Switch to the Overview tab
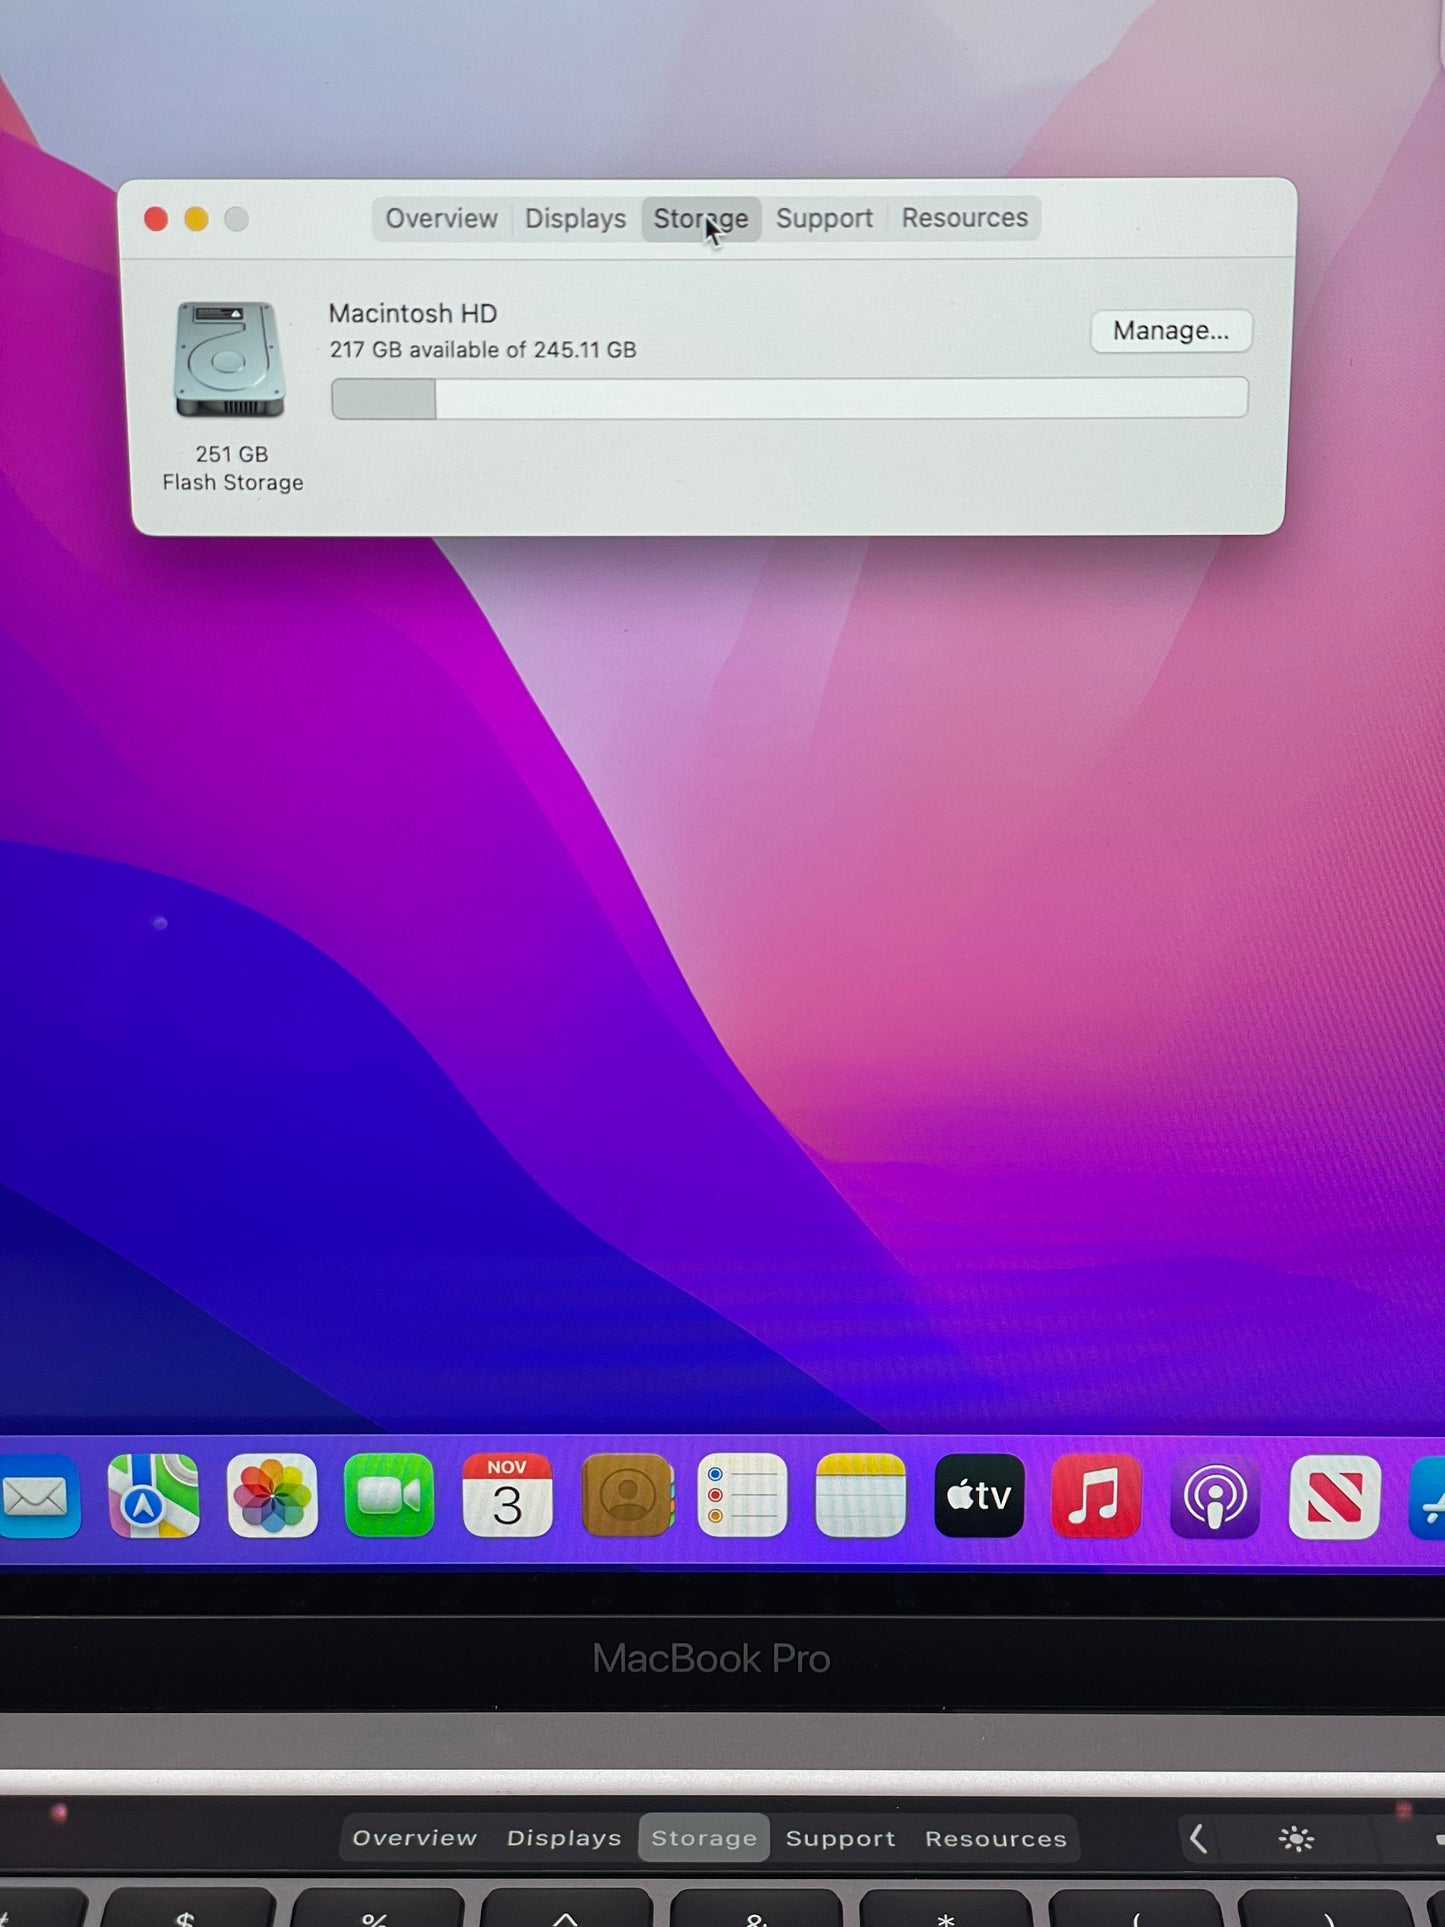Screen dimensions: 1445x1927 (441, 218)
